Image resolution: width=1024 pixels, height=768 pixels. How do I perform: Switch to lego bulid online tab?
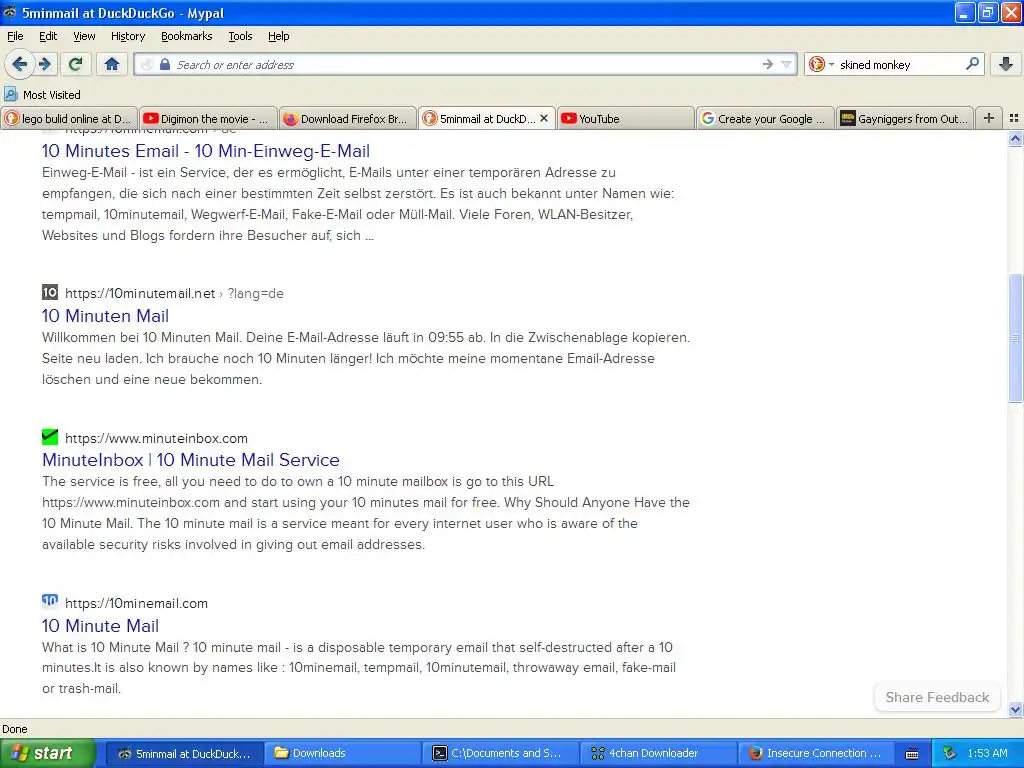pos(69,118)
